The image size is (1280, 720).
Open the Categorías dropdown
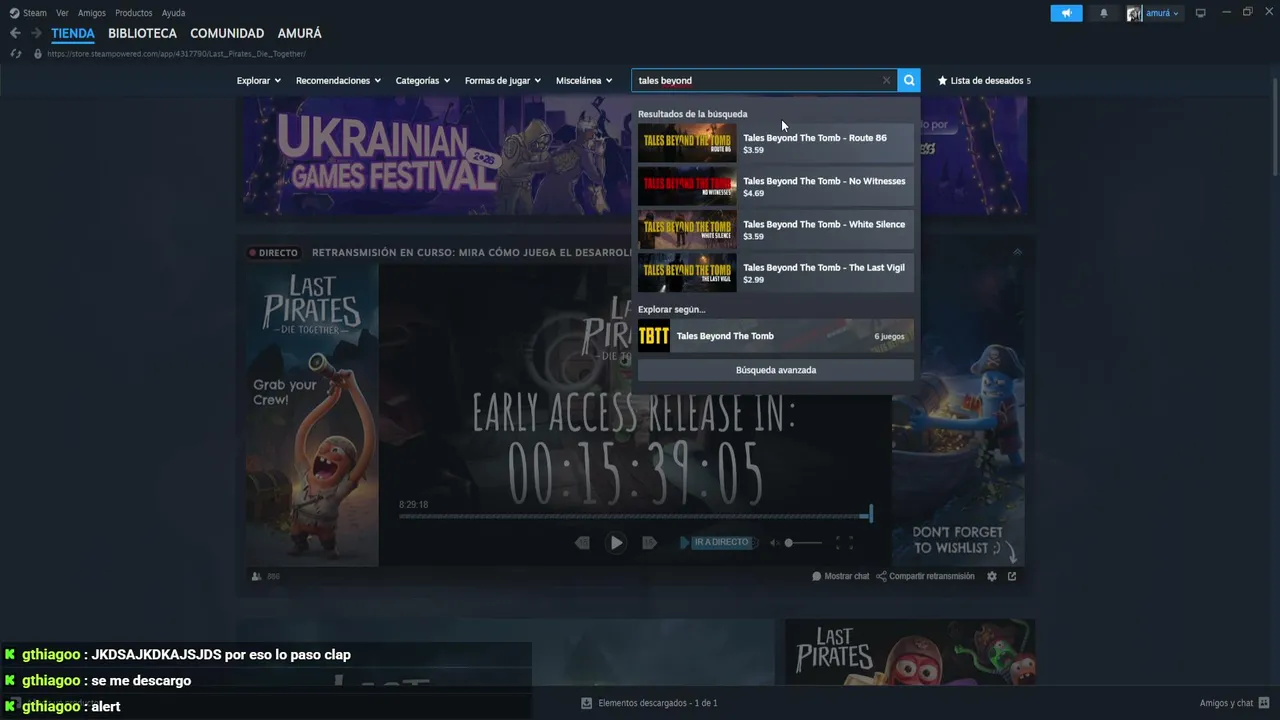point(423,80)
